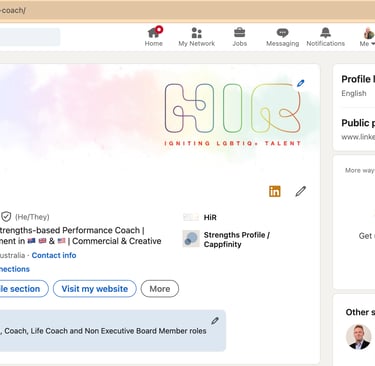Viewport: 375px width, 366px height.
Task: Click the LinkedIn search field
Action: pyautogui.click(x=30, y=37)
